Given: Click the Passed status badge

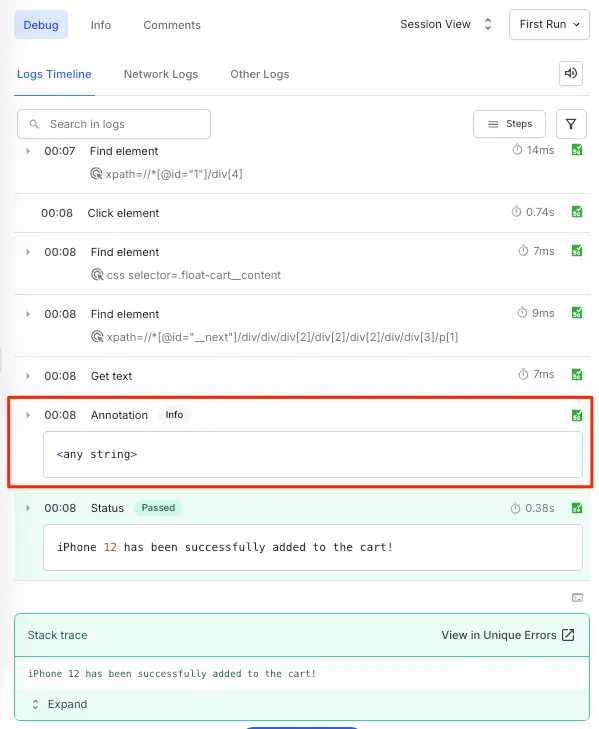Looking at the screenshot, I should (158, 508).
